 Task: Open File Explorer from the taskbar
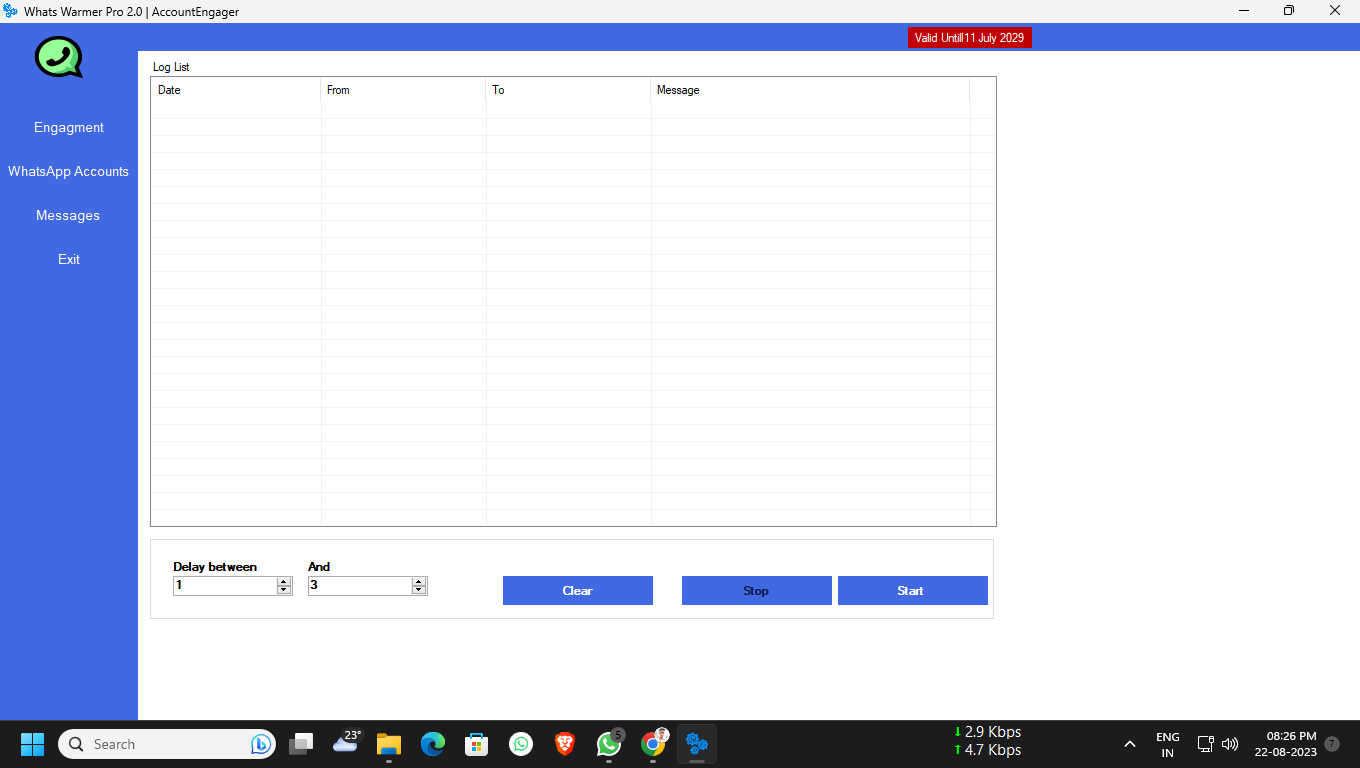(x=389, y=744)
